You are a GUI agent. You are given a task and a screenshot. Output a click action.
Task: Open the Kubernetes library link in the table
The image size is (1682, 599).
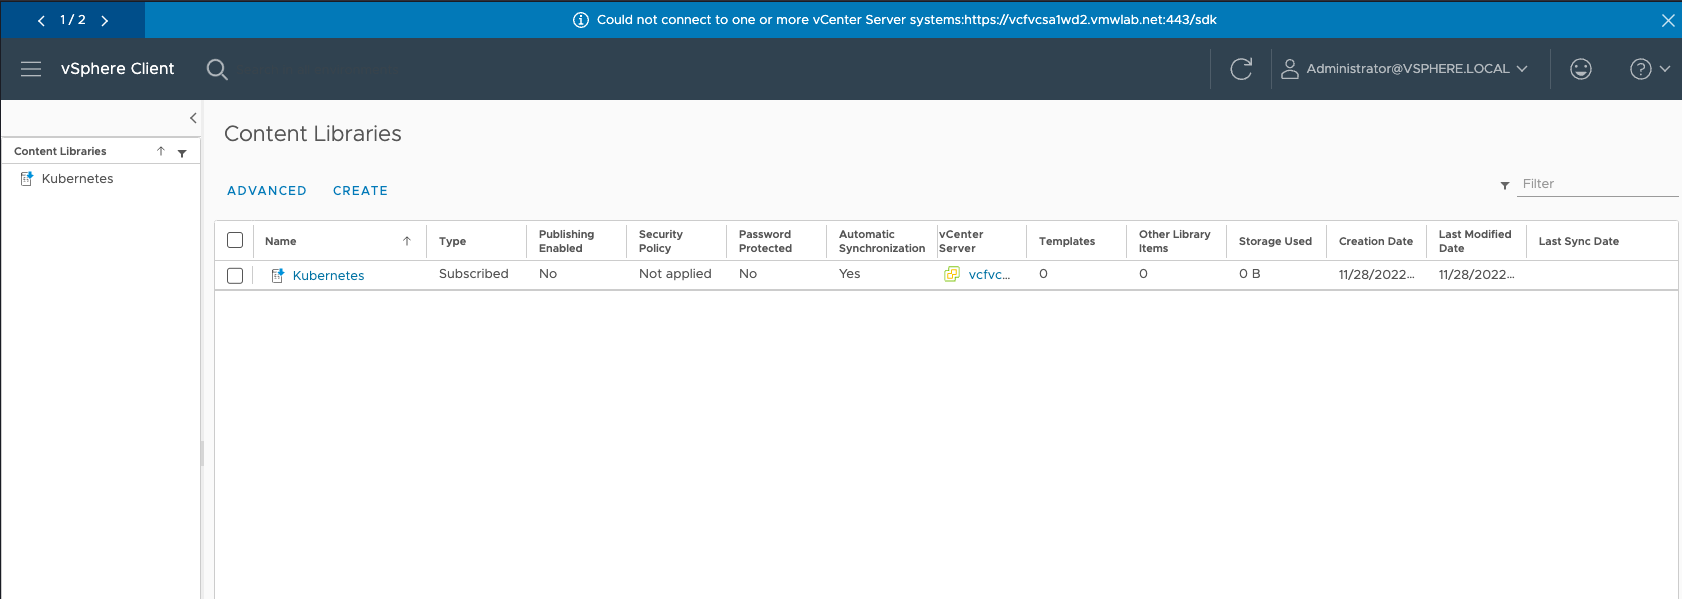click(x=328, y=276)
